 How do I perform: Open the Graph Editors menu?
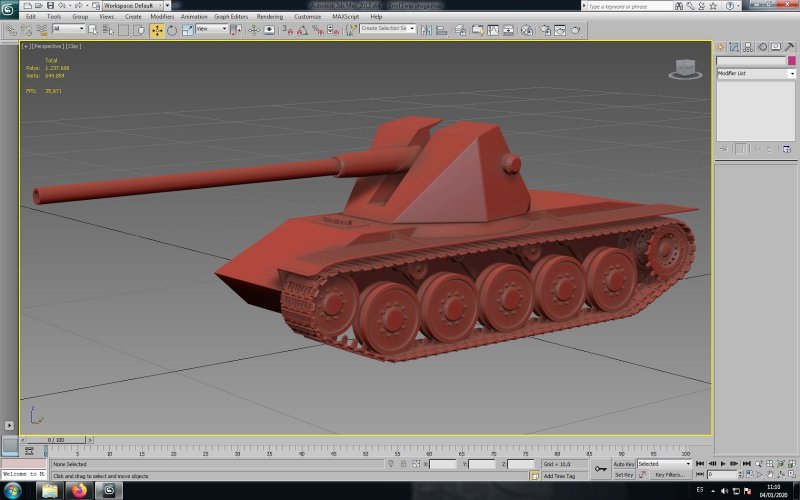[231, 16]
